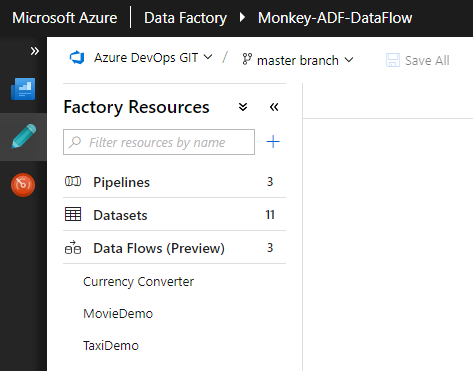The width and height of the screenshot is (473, 371).
Task: Expand the Datasets section
Action: (x=174, y=215)
